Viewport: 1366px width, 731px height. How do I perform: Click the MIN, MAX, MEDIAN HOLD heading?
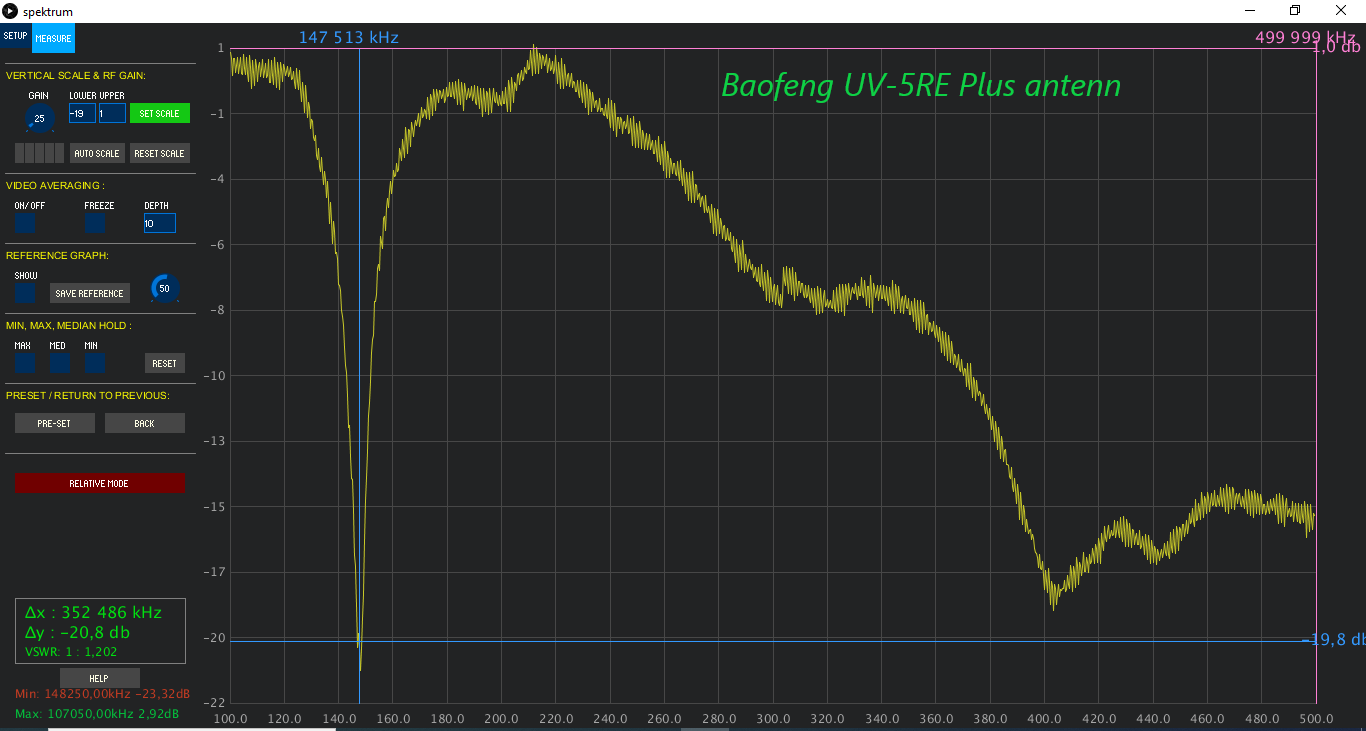[x=68, y=325]
